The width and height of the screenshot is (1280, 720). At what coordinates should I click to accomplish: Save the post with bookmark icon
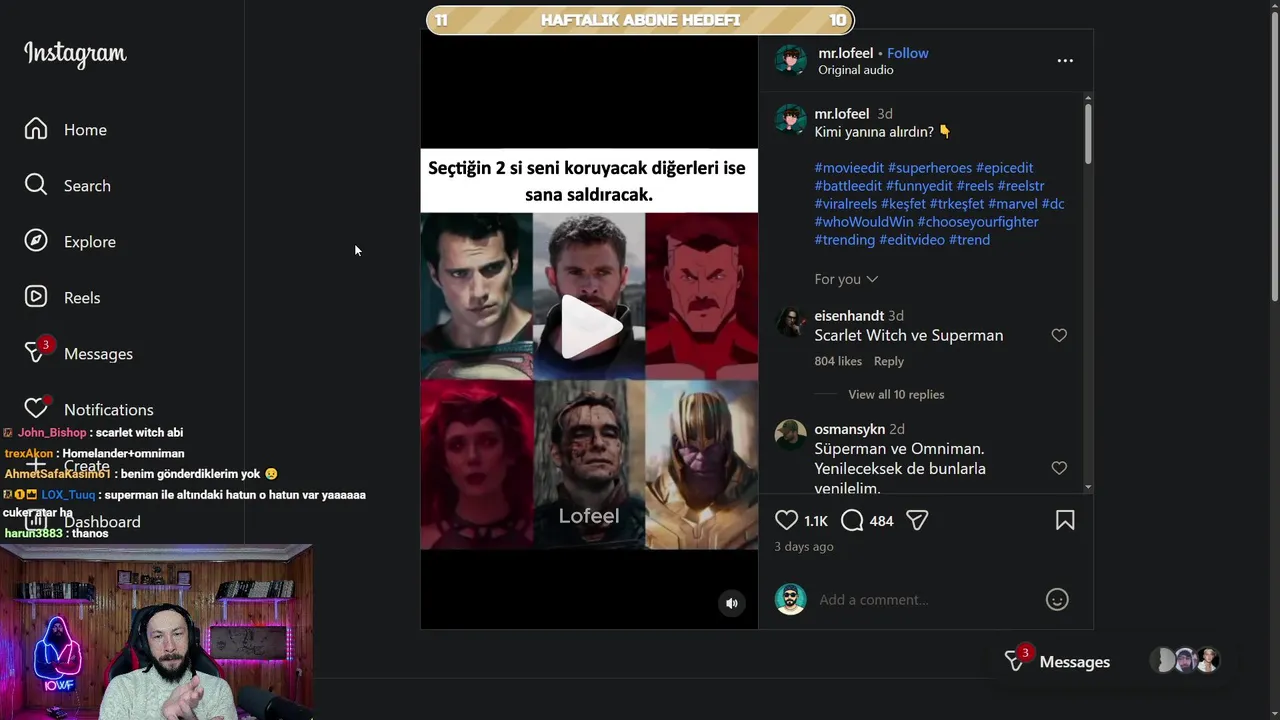point(1065,520)
